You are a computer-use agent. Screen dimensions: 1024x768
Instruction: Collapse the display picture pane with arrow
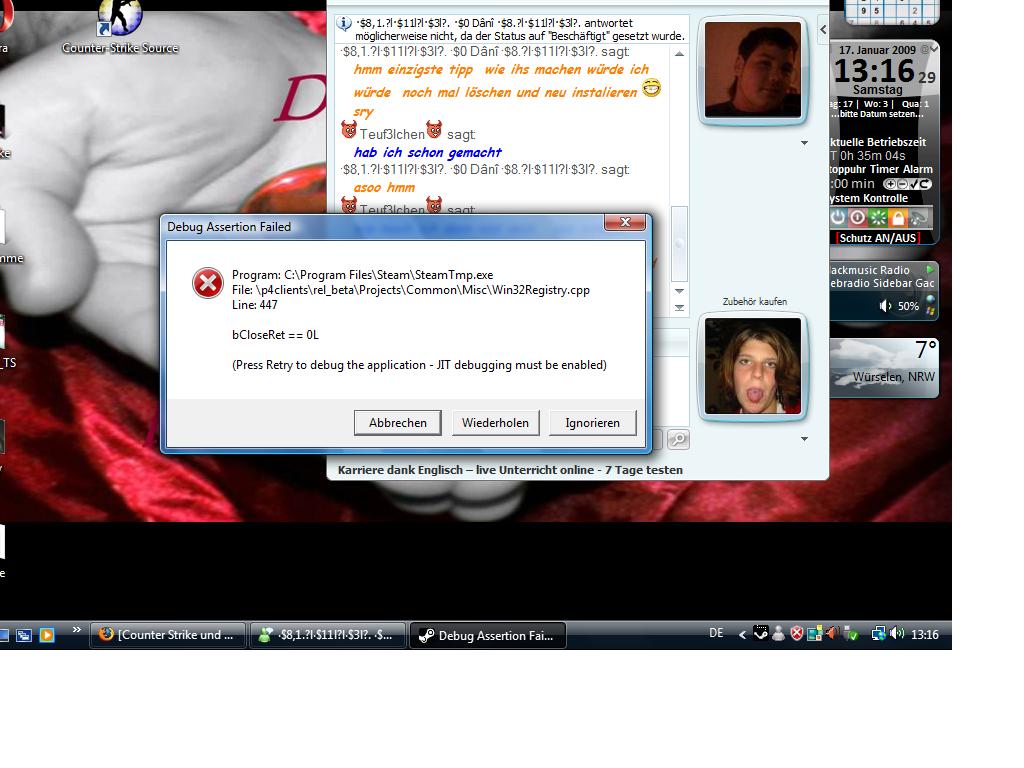pyautogui.click(x=822, y=29)
